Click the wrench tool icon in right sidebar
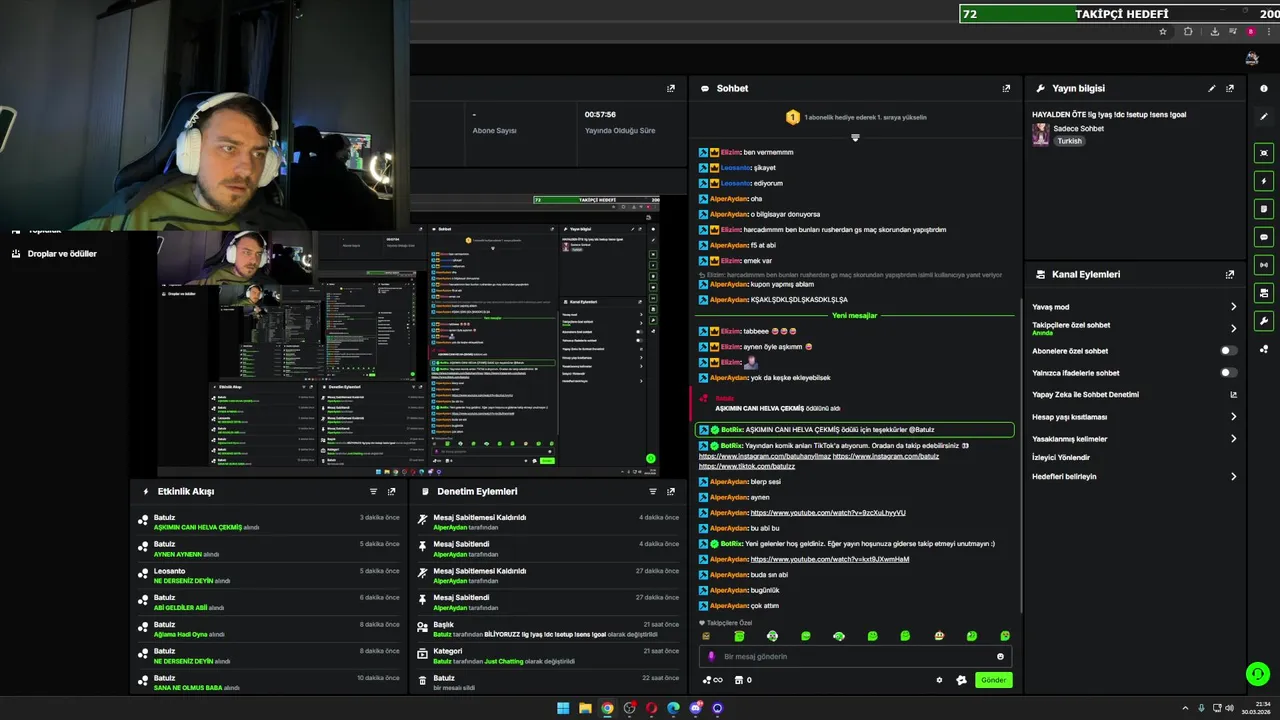Viewport: 1280px width, 720px height. point(1264,321)
